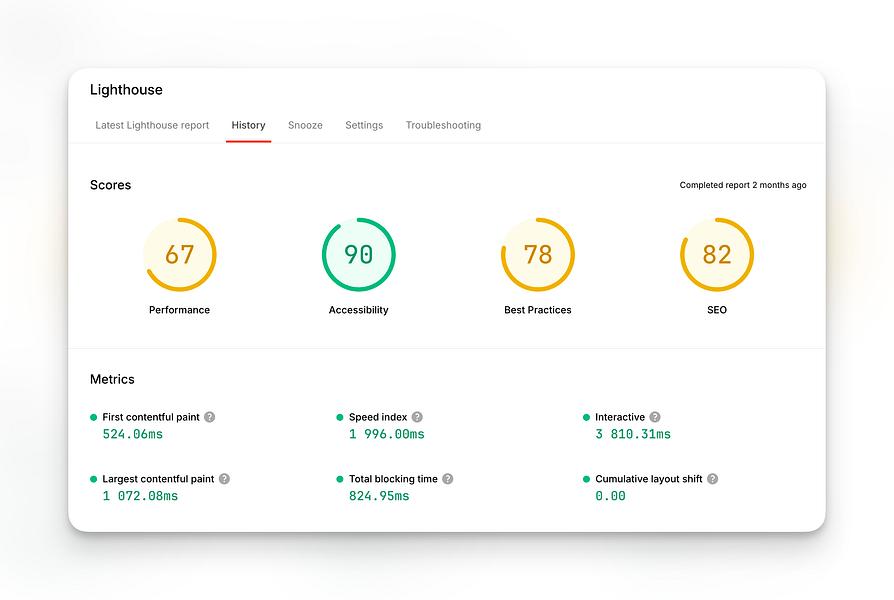Click the Speed index label

[378, 417]
